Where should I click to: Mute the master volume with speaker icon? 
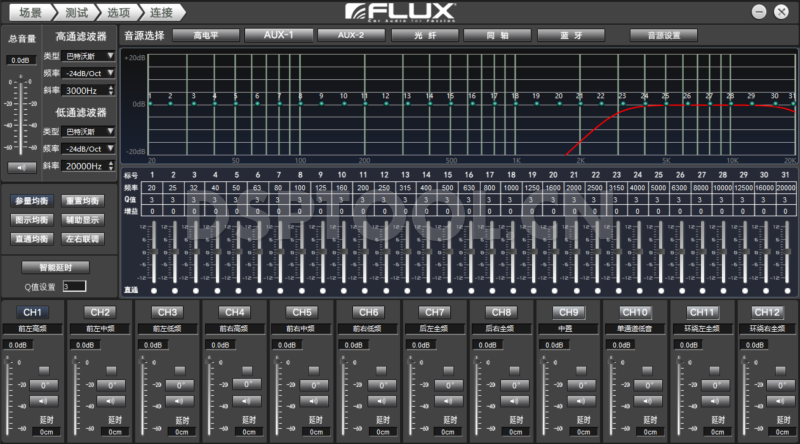[x=21, y=167]
